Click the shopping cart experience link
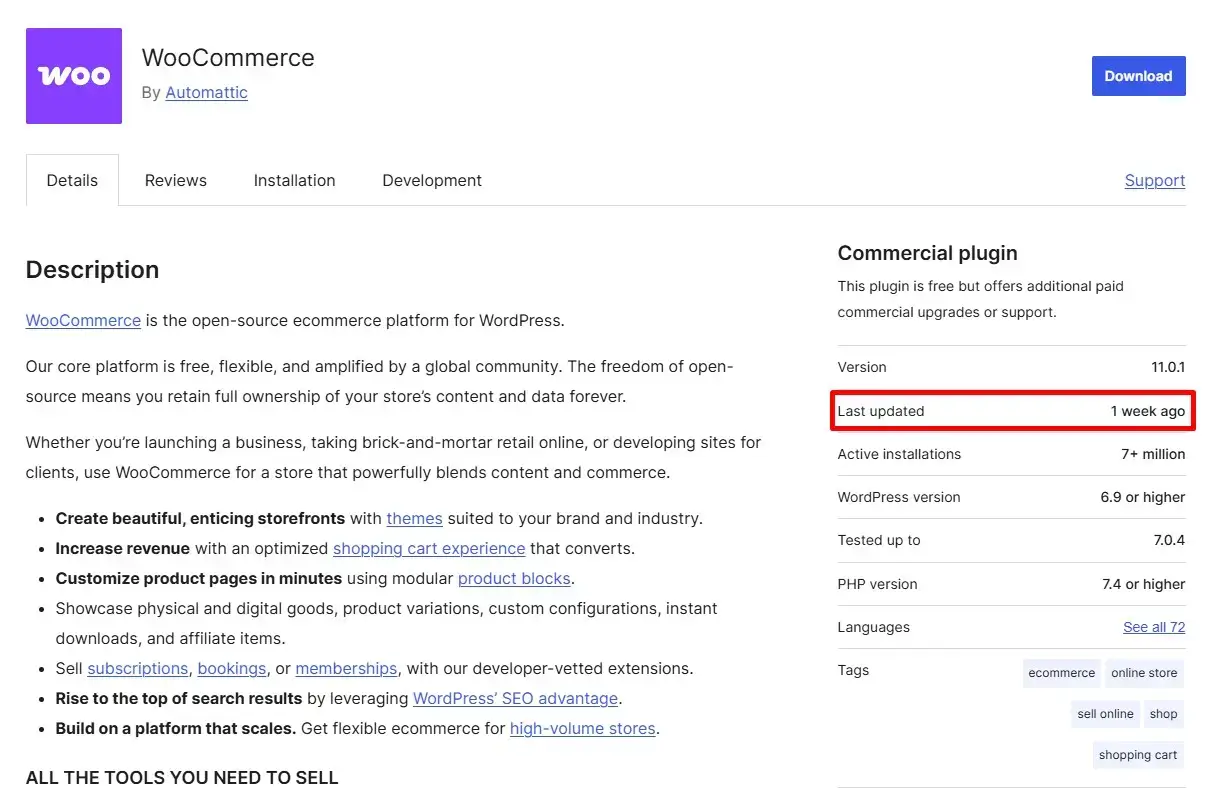This screenshot has width=1230, height=798. (429, 548)
